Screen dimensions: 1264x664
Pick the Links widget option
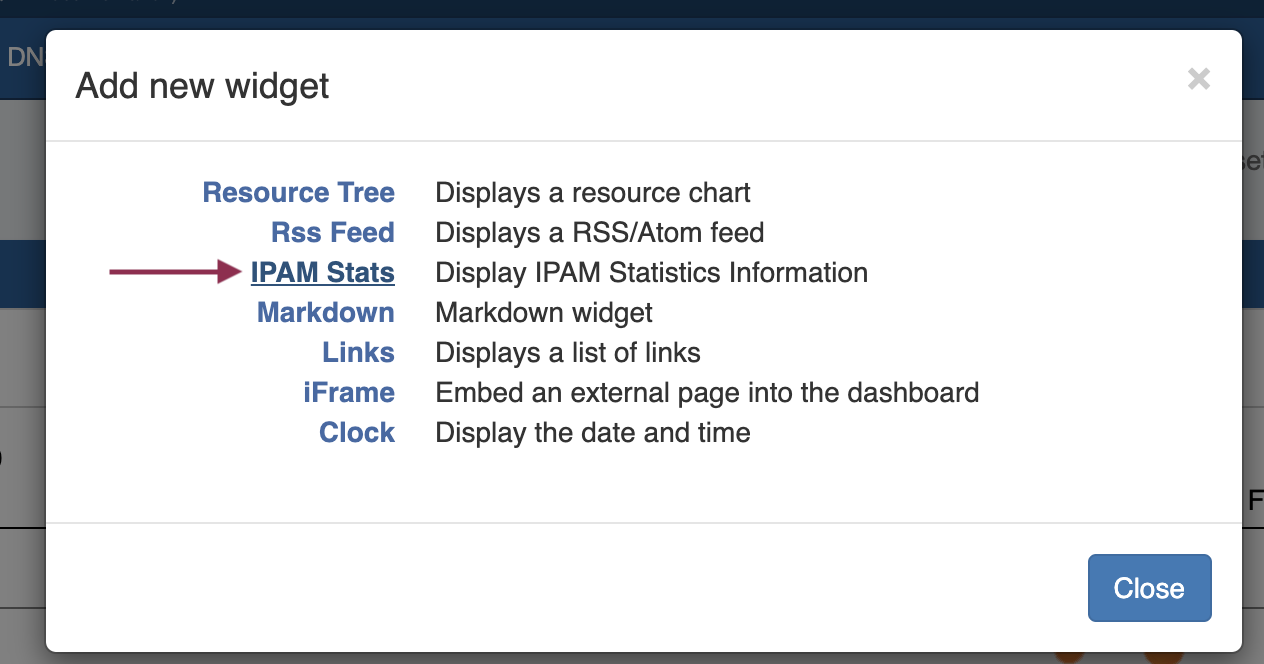click(x=358, y=353)
